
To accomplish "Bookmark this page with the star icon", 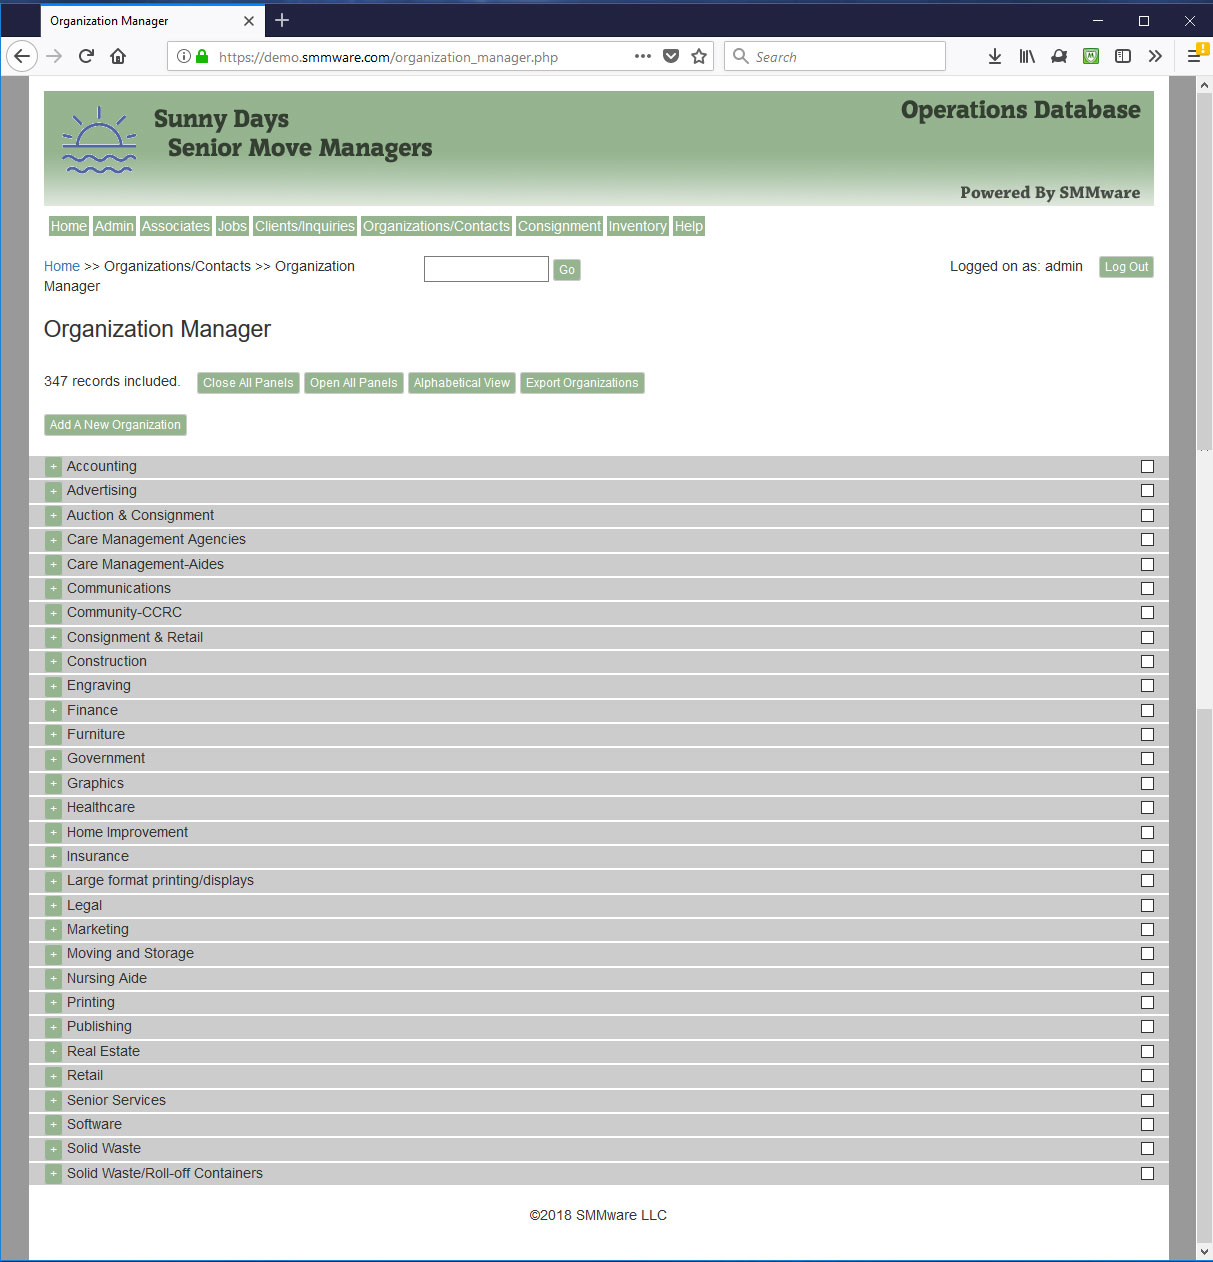I will tap(699, 56).
